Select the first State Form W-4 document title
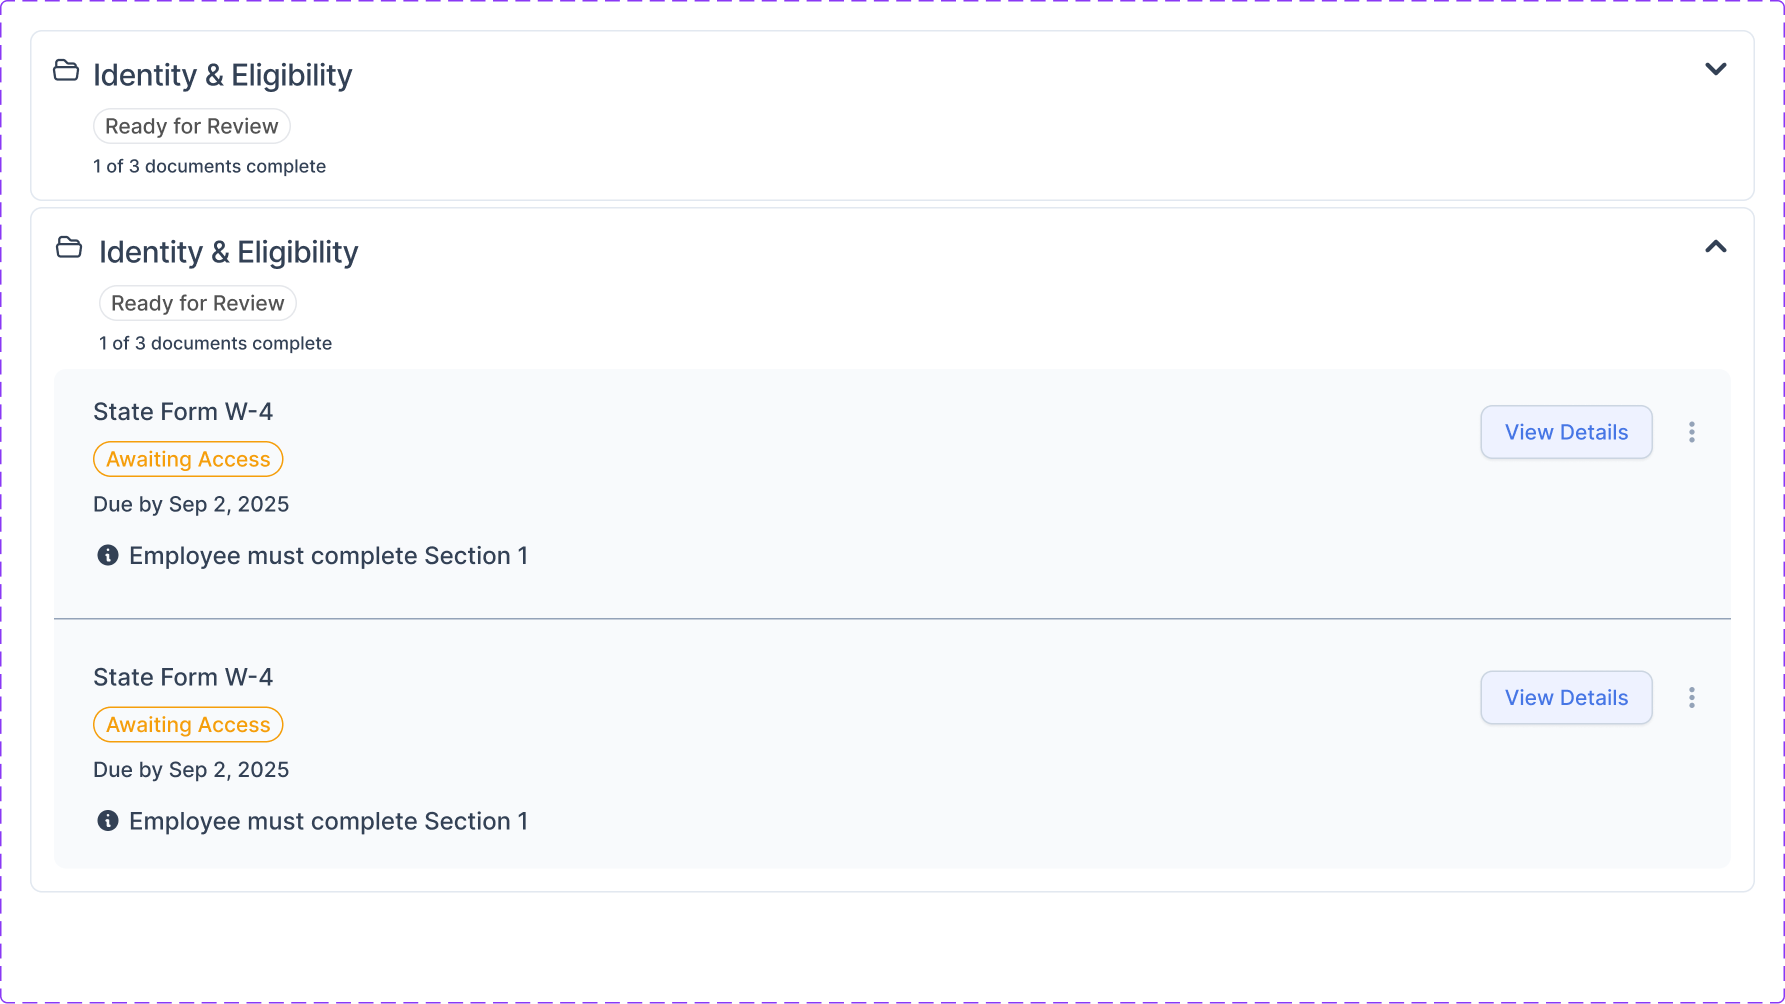Screen dimensions: 1785x1004 [183, 412]
